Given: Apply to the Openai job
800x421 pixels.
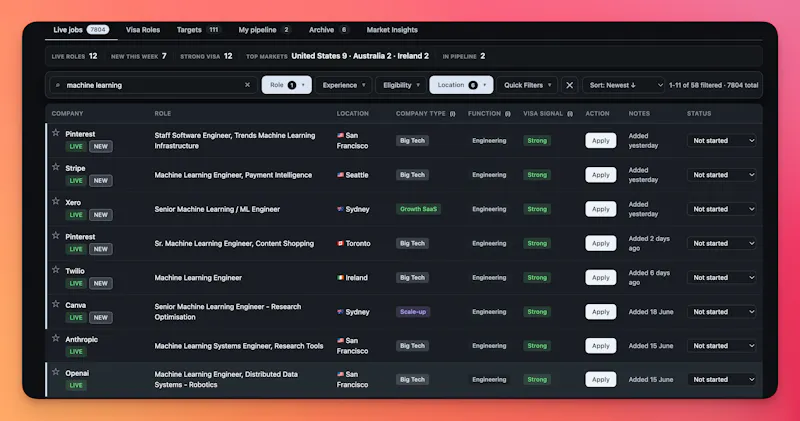Looking at the screenshot, I should (x=601, y=379).
